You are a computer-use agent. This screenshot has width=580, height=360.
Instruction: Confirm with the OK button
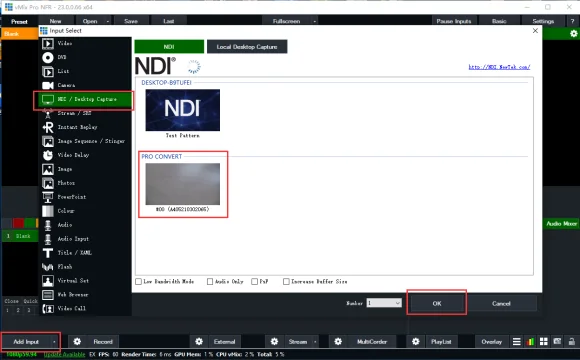coord(437,303)
